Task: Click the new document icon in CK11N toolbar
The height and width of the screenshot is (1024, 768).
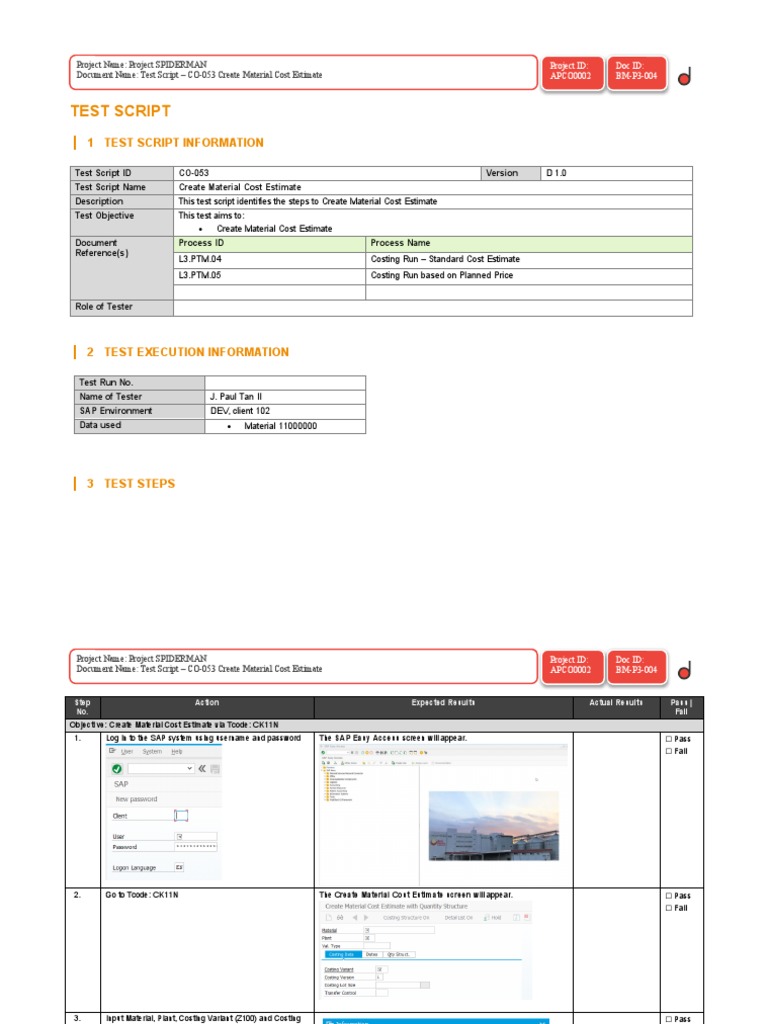Action: [x=329, y=918]
